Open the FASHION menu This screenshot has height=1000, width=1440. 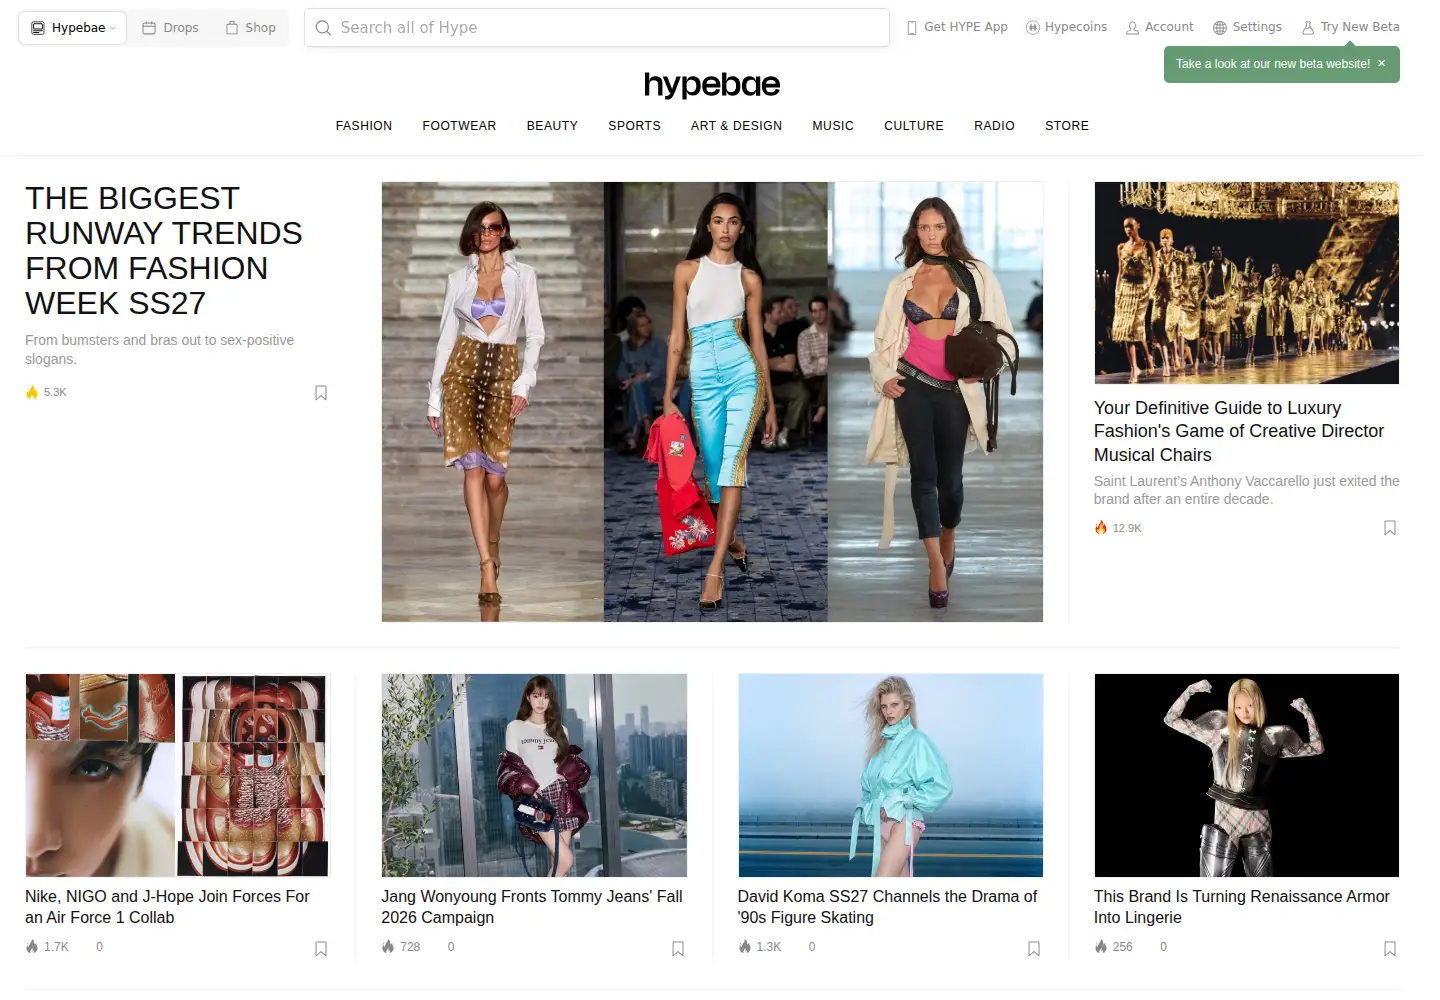tap(364, 126)
